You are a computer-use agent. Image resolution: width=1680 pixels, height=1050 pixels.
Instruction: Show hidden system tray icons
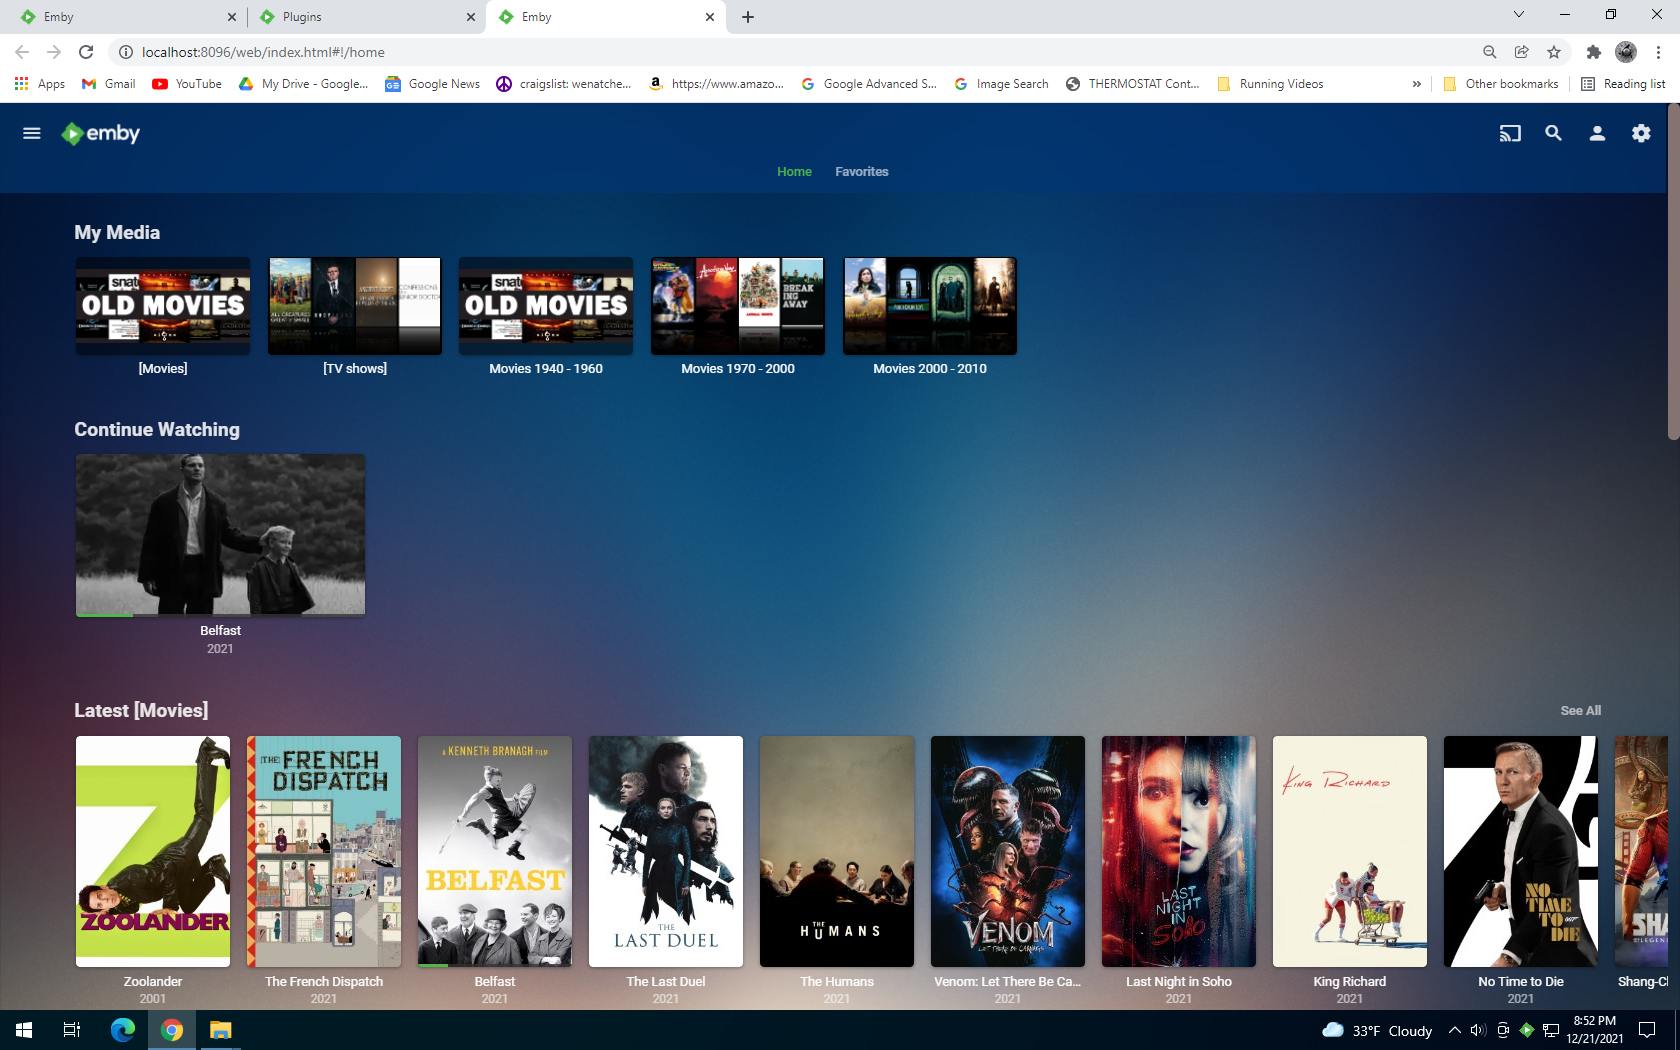(1455, 1030)
